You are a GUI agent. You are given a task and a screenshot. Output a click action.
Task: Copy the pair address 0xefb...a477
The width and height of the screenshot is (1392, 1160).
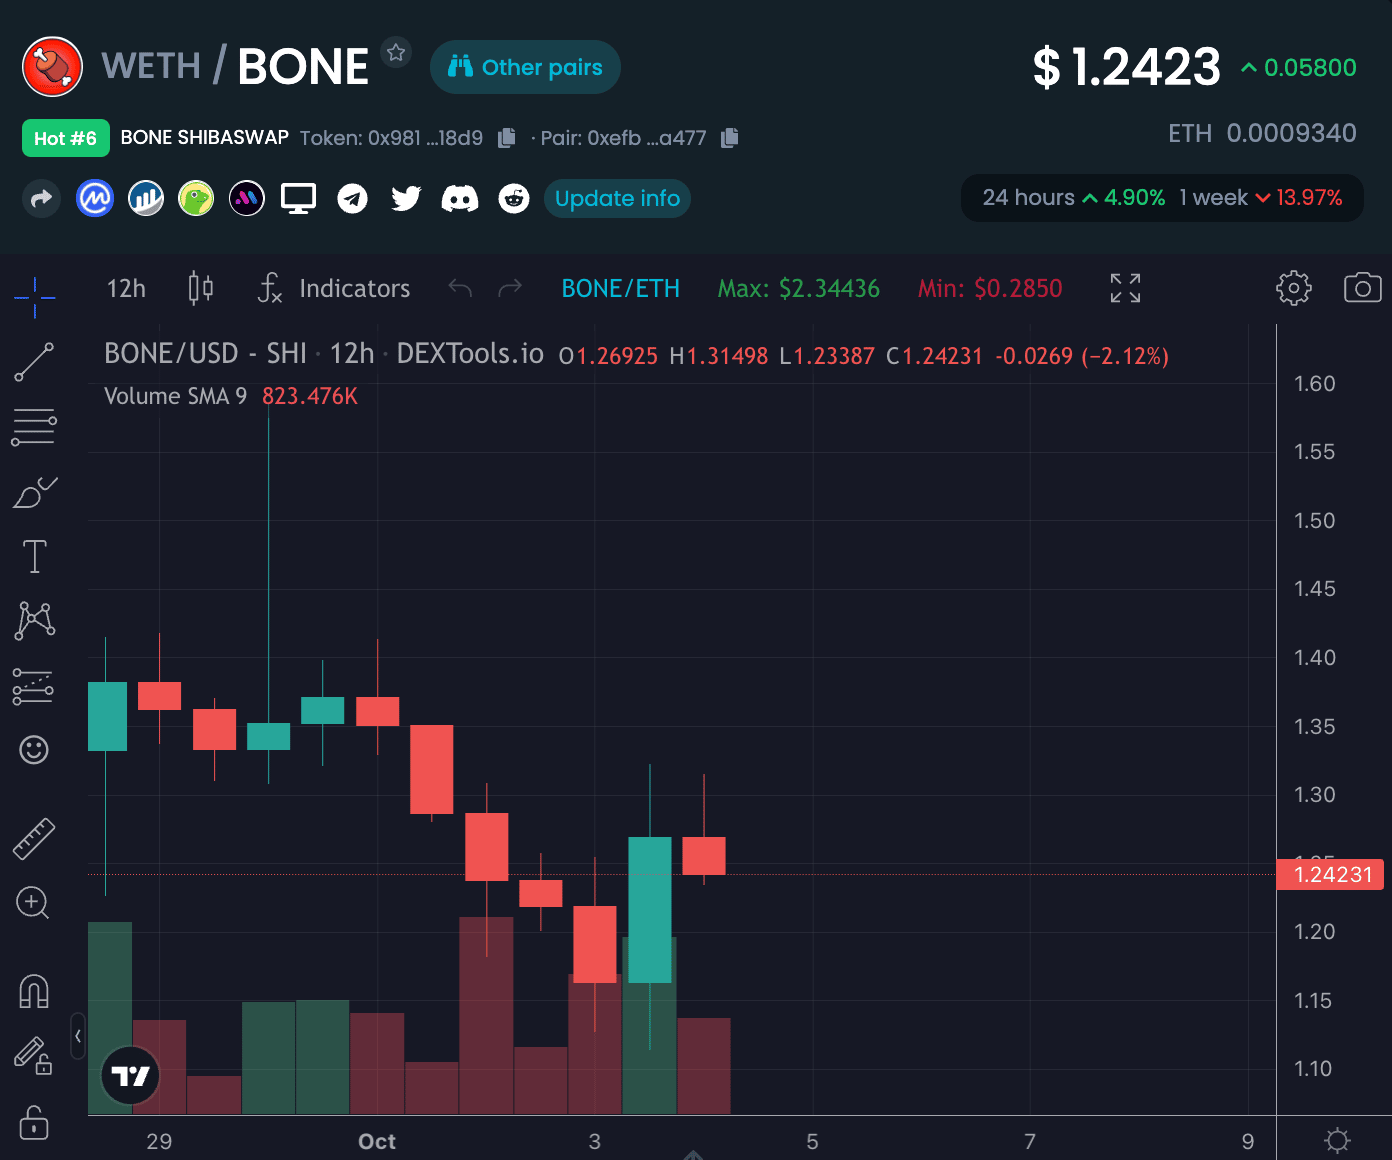click(x=730, y=138)
